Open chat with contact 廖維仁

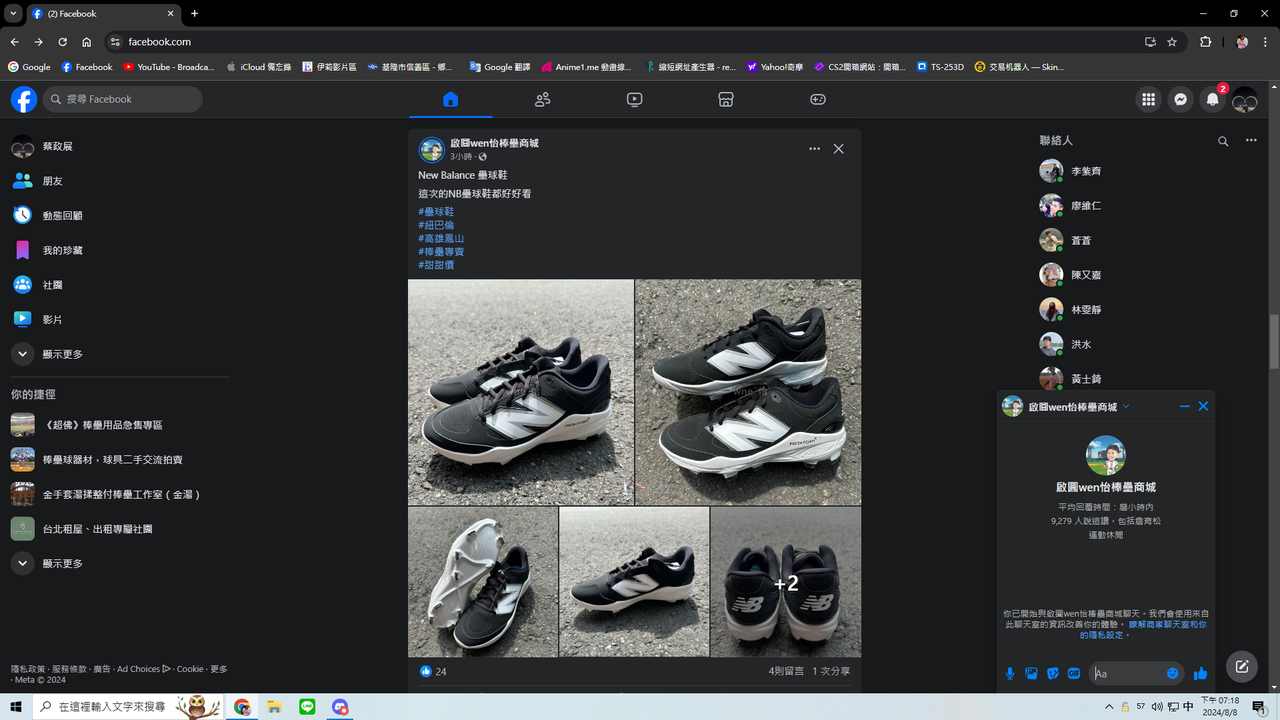(x=1150, y=205)
